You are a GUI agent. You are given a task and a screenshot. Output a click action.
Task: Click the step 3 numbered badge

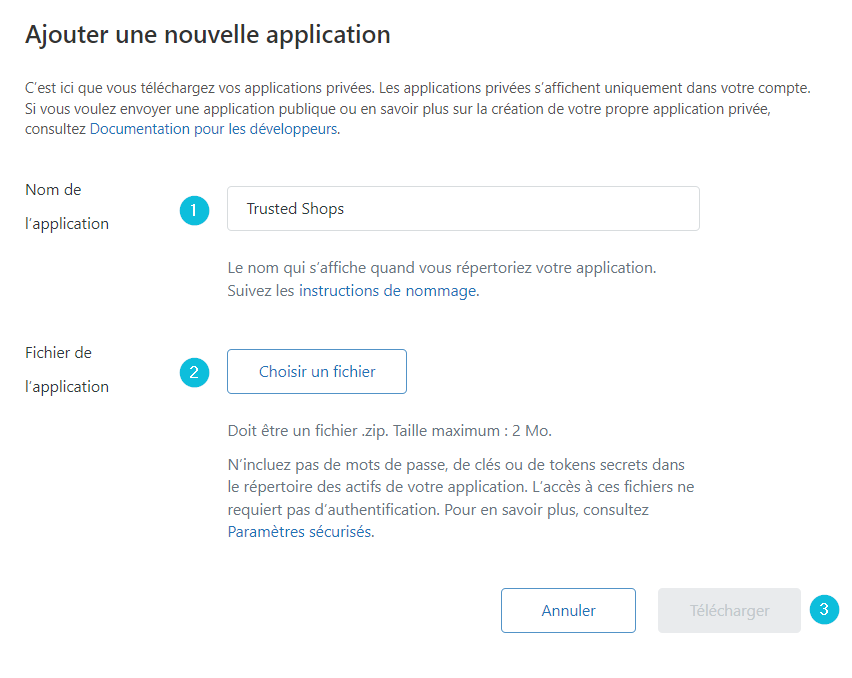(824, 610)
